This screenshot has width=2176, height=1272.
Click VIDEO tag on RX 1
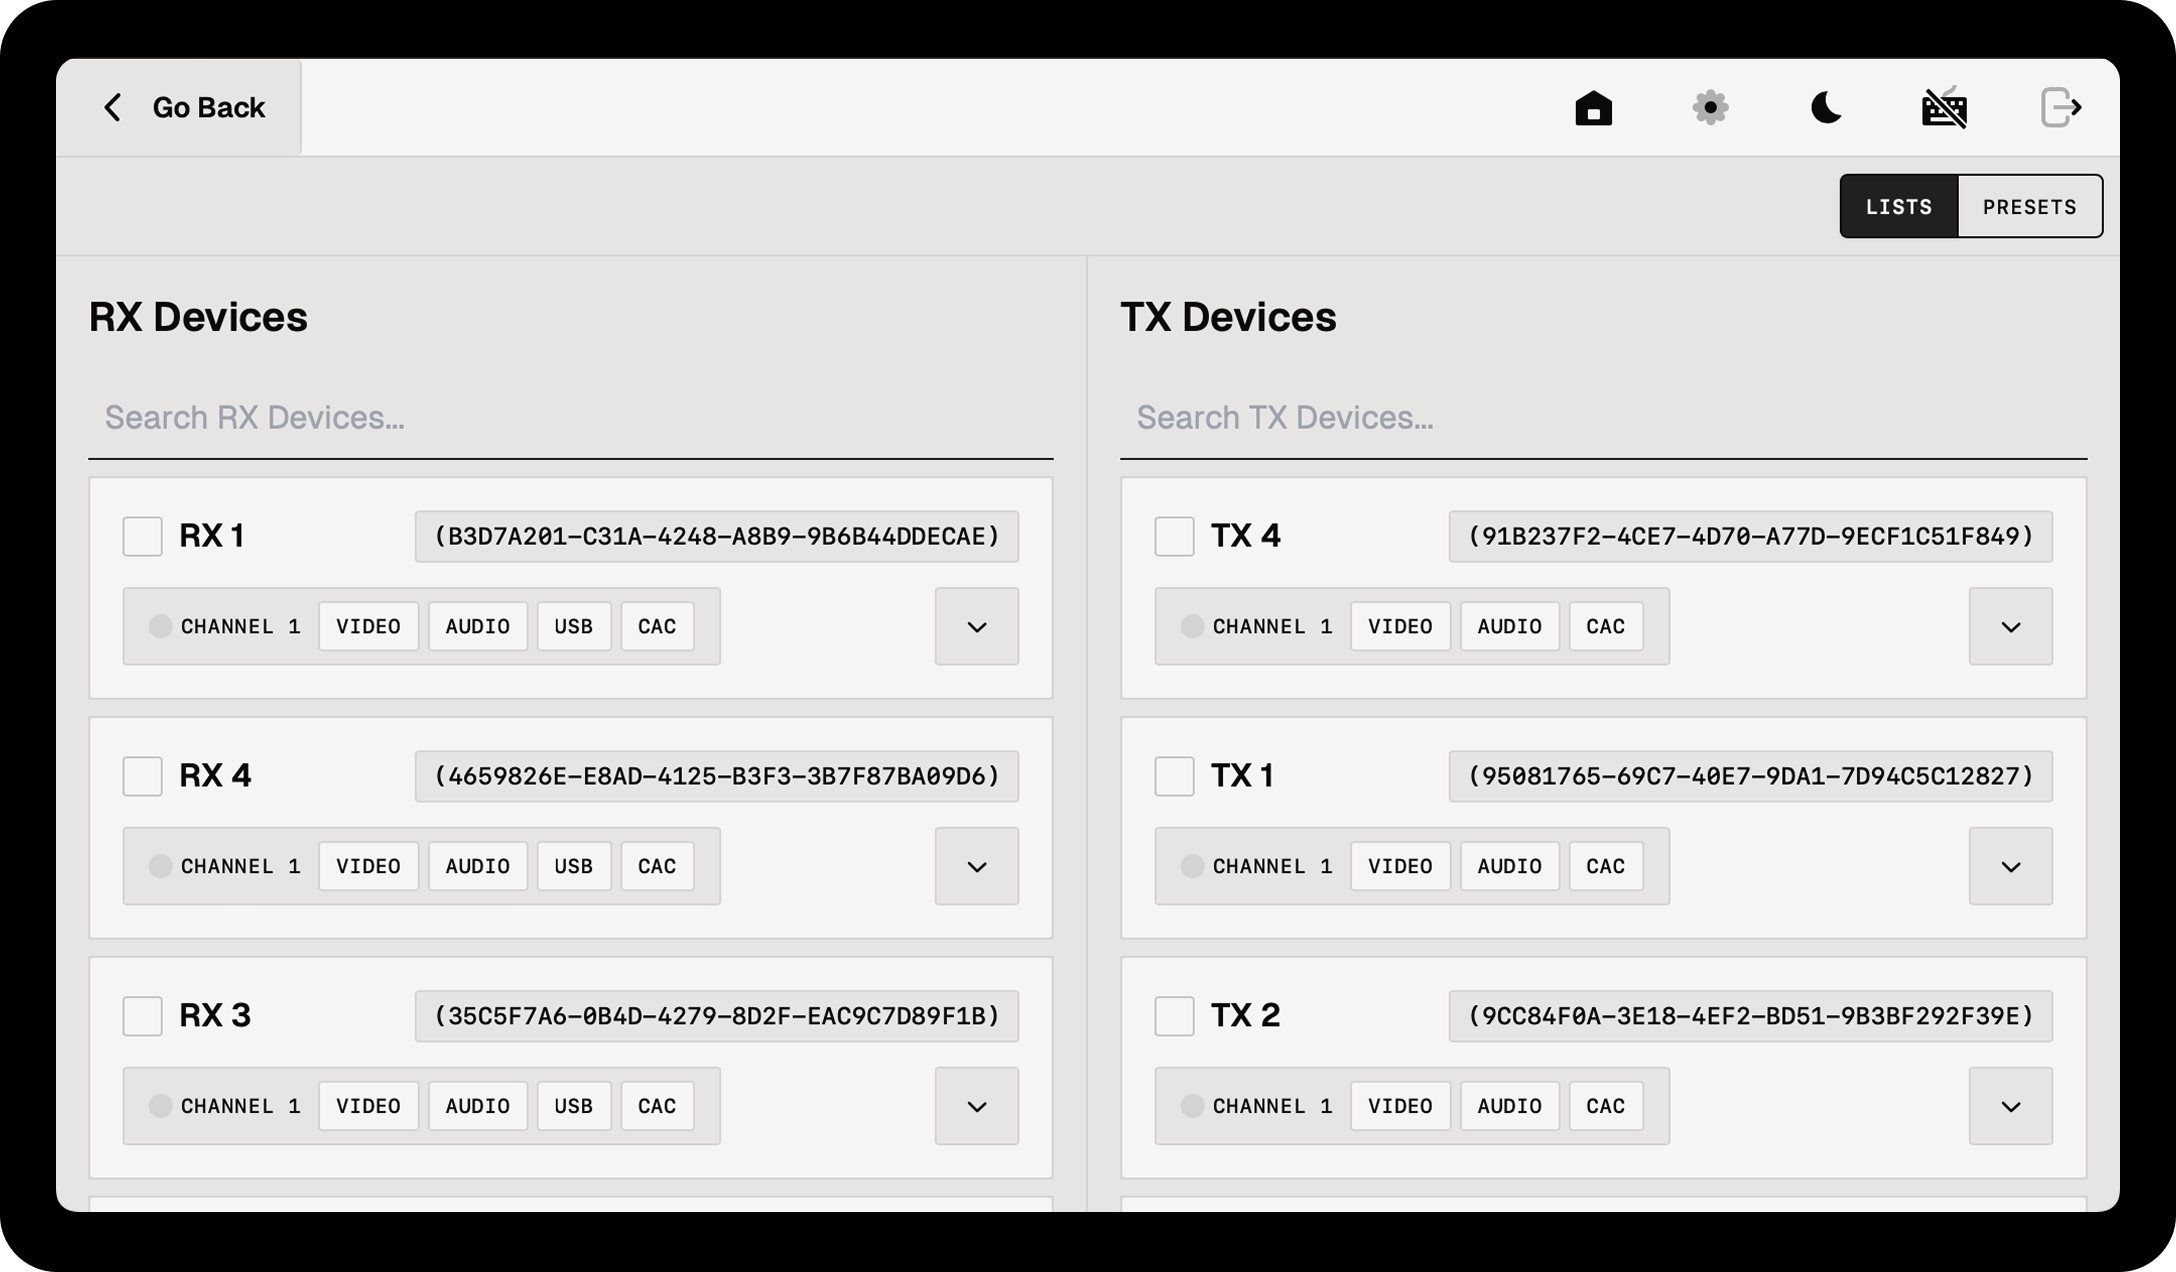point(368,626)
